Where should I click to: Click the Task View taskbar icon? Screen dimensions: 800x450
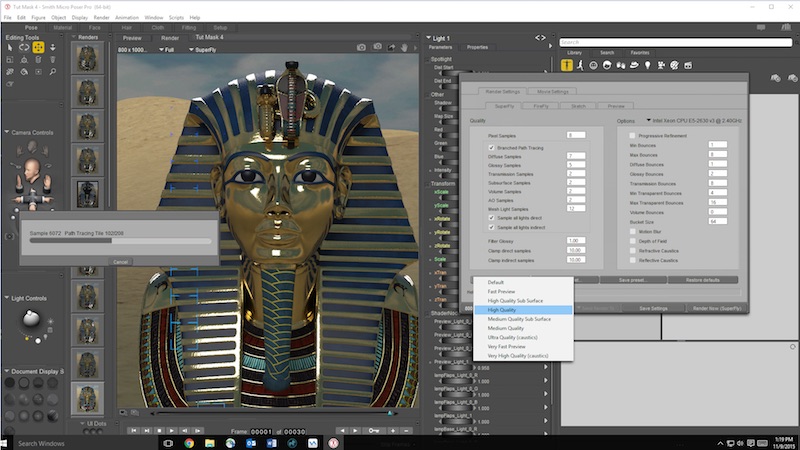pos(168,443)
